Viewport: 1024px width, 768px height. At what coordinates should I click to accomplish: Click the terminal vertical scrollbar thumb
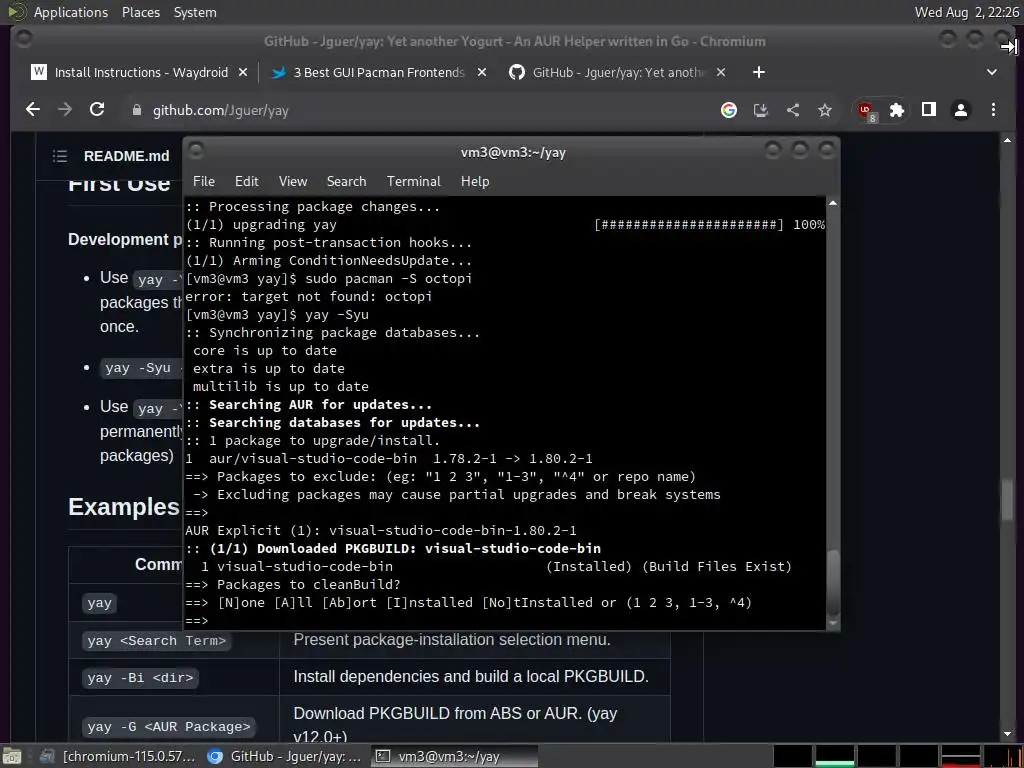833,583
